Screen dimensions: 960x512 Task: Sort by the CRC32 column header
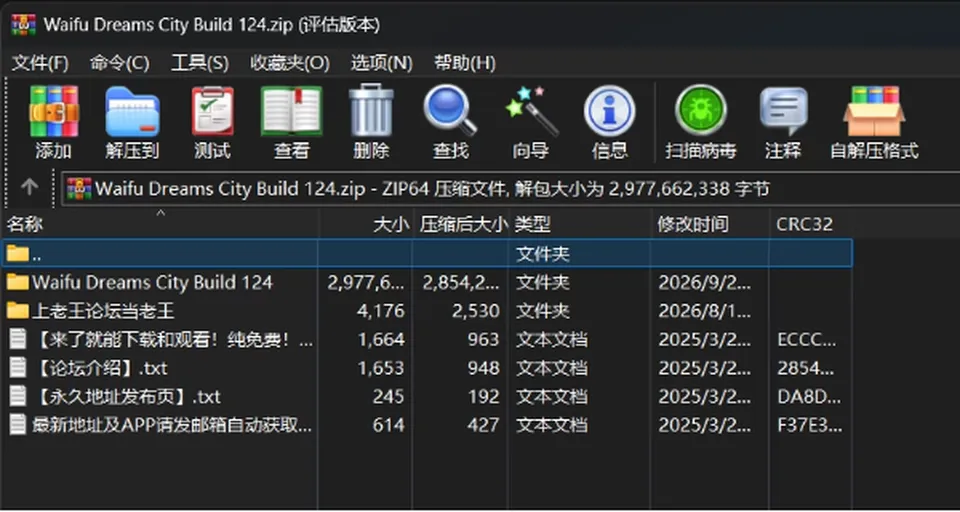click(x=811, y=225)
